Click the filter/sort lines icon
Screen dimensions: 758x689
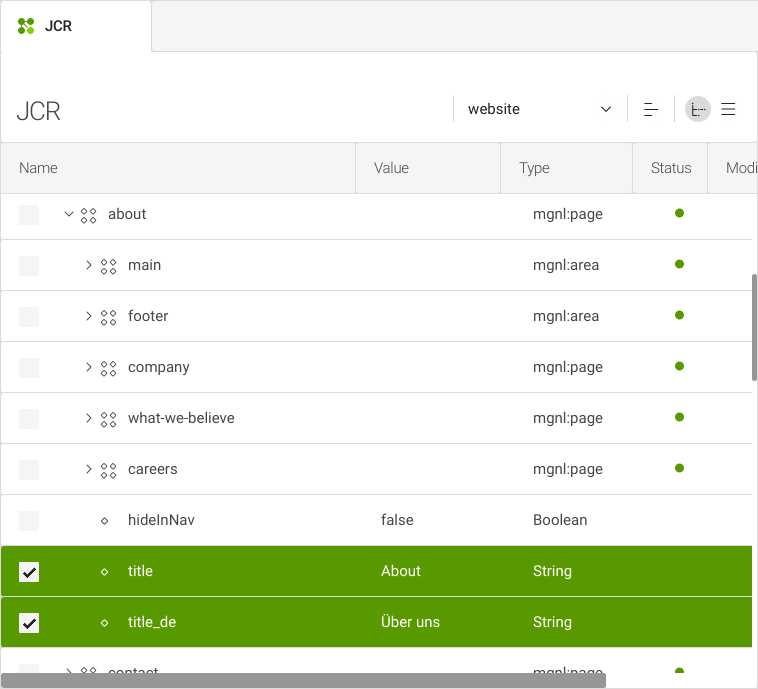coord(651,109)
